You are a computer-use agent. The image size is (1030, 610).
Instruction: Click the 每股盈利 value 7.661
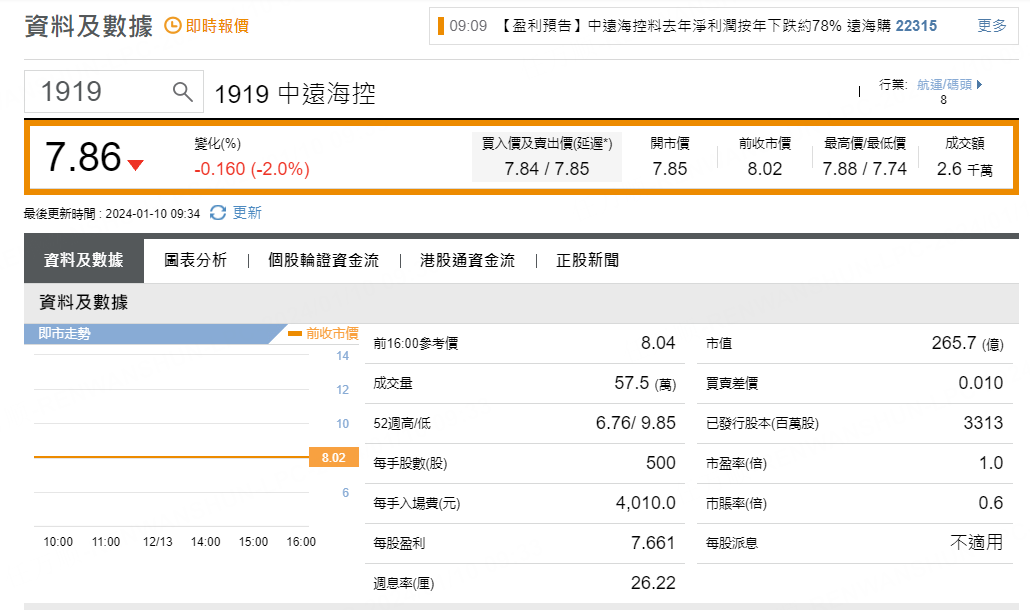tap(653, 543)
